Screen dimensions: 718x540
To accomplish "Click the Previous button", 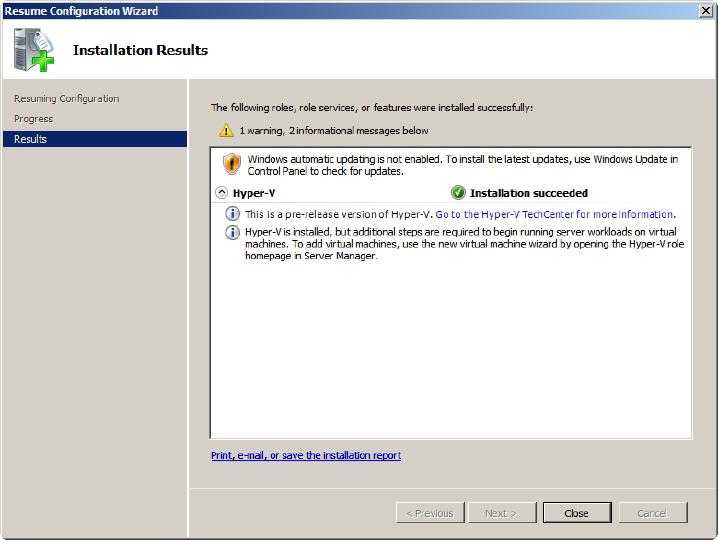I will pyautogui.click(x=430, y=513).
